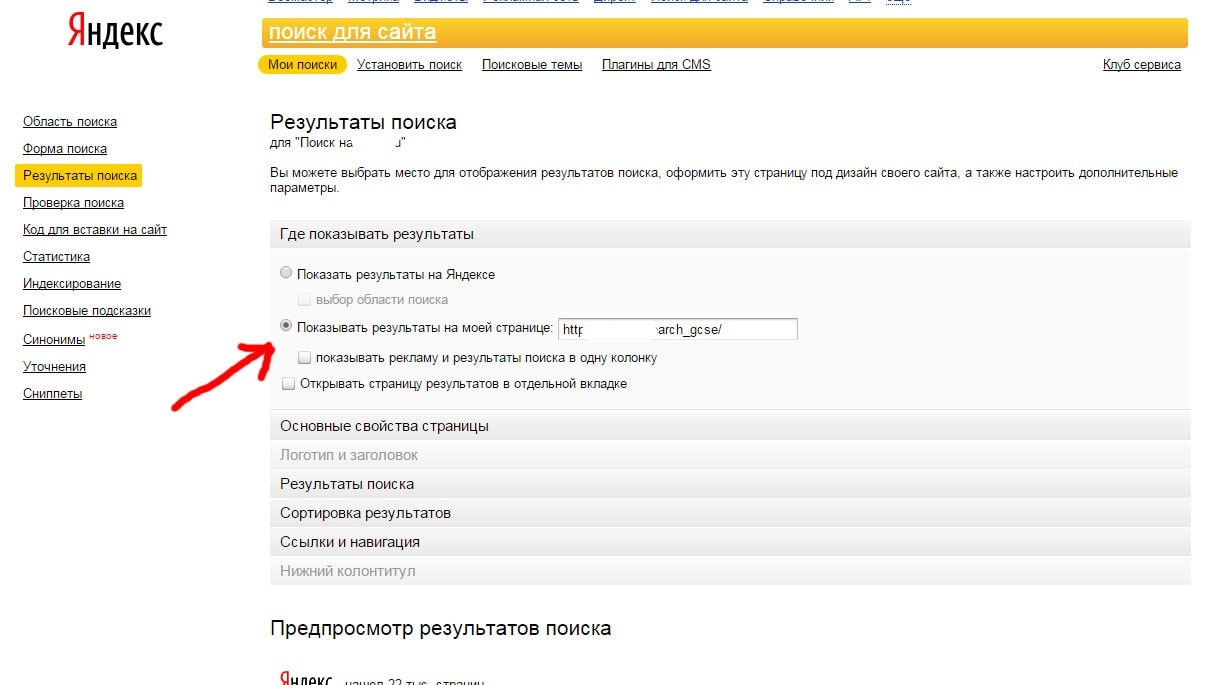Switch to 'Поисковые темы' tab
Viewport: 1232px width, 685px height.
[x=532, y=65]
